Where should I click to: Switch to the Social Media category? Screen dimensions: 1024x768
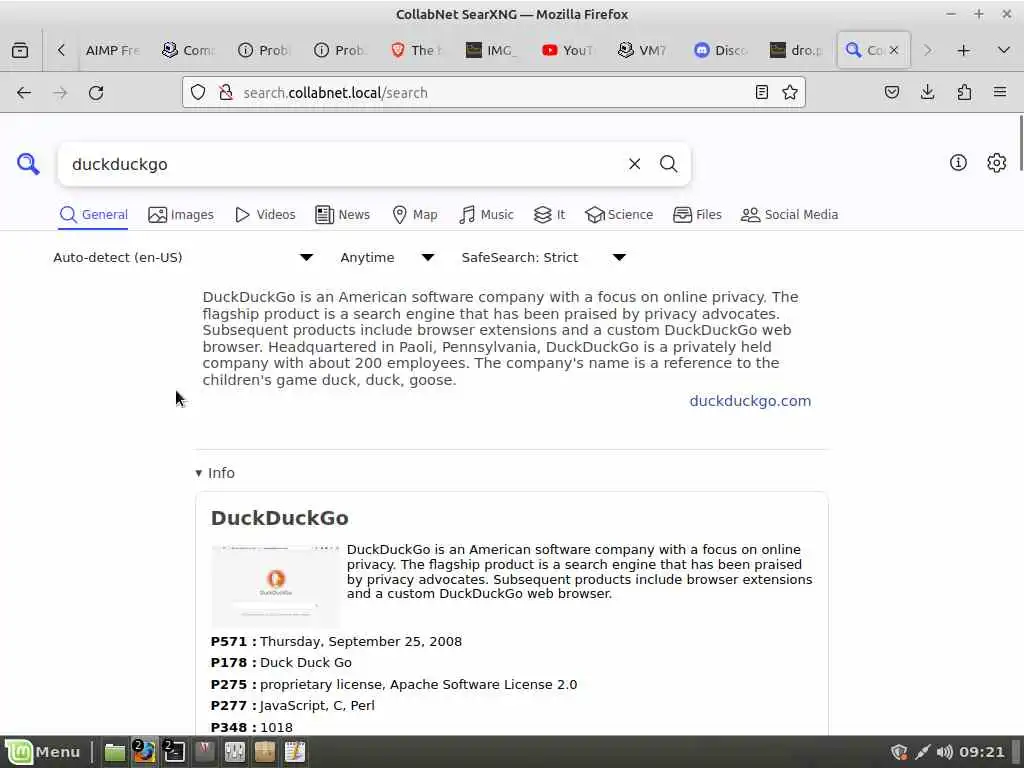790,215
